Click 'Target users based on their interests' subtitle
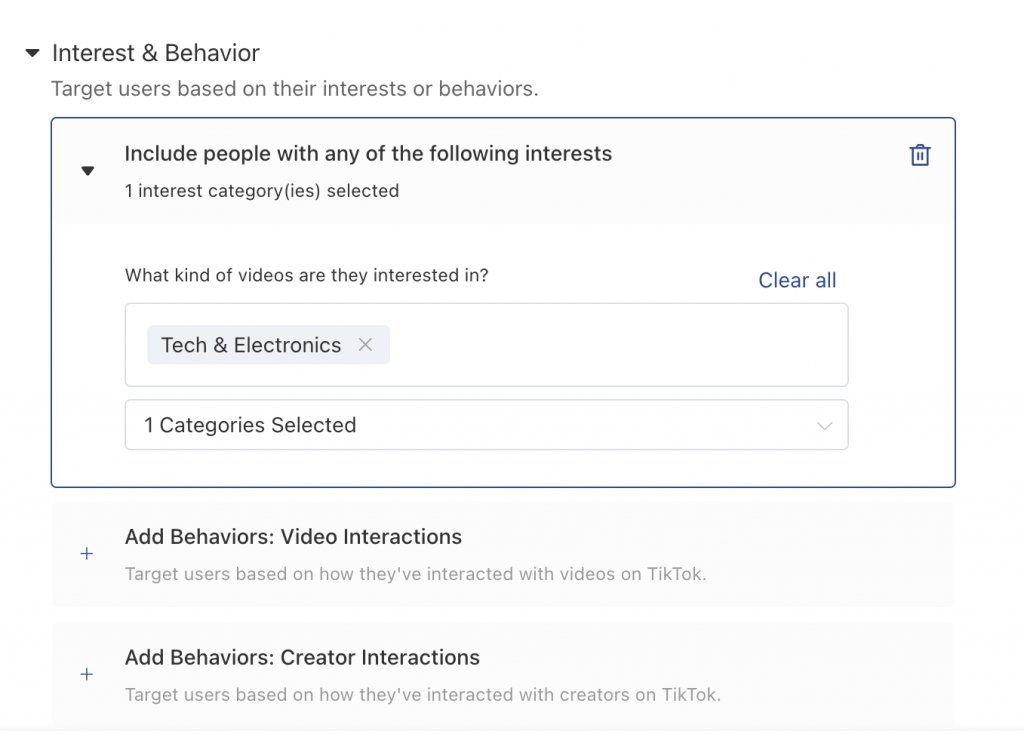Screen dimensions: 1024x734 [x=295, y=89]
